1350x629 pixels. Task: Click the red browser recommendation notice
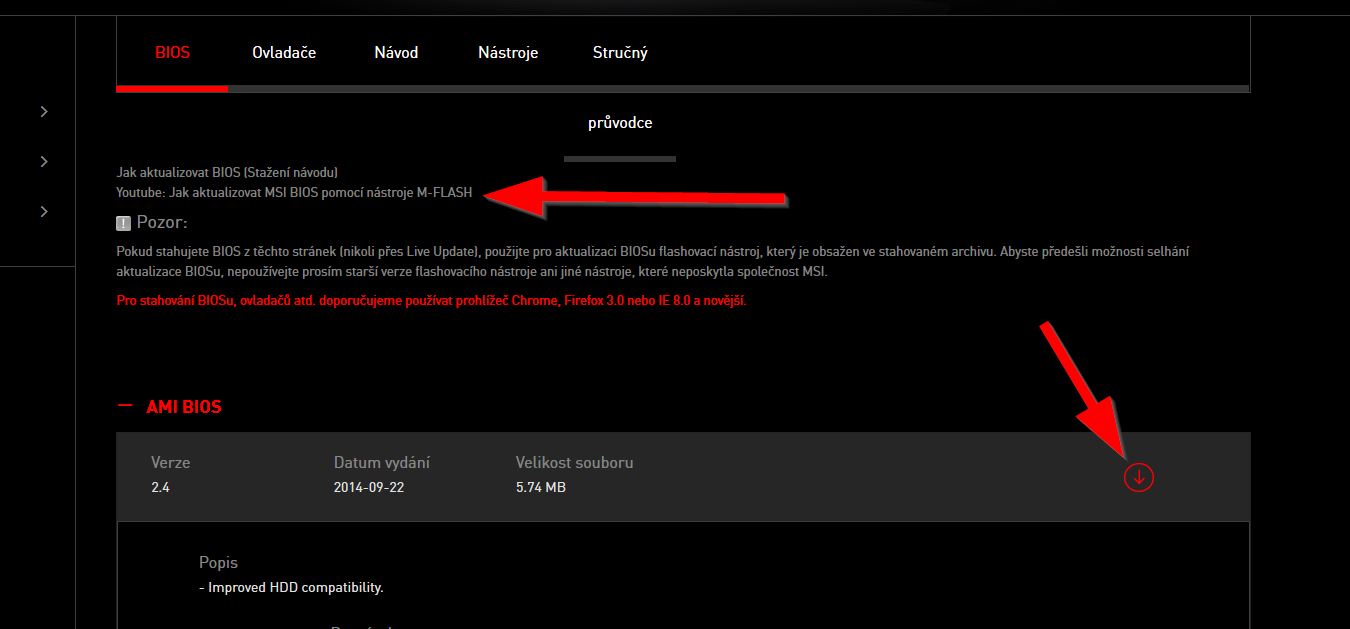[x=431, y=300]
